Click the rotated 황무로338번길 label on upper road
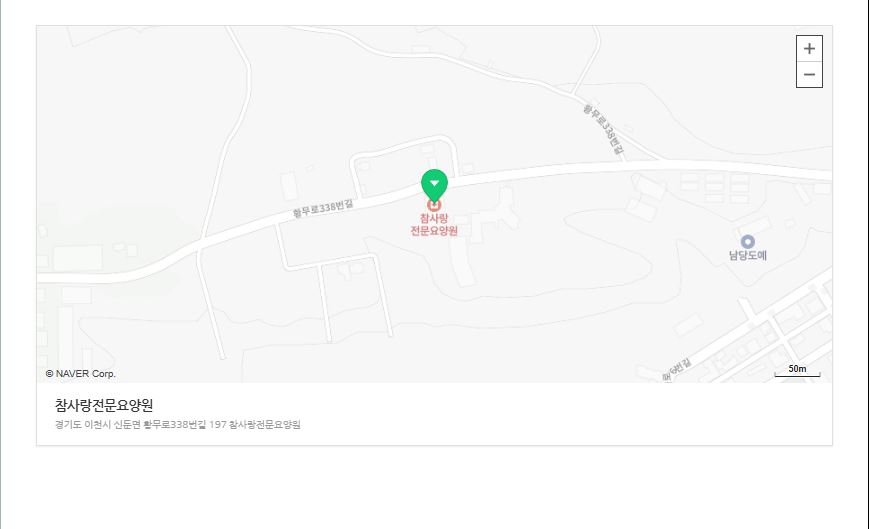This screenshot has width=870, height=529. coord(604,129)
